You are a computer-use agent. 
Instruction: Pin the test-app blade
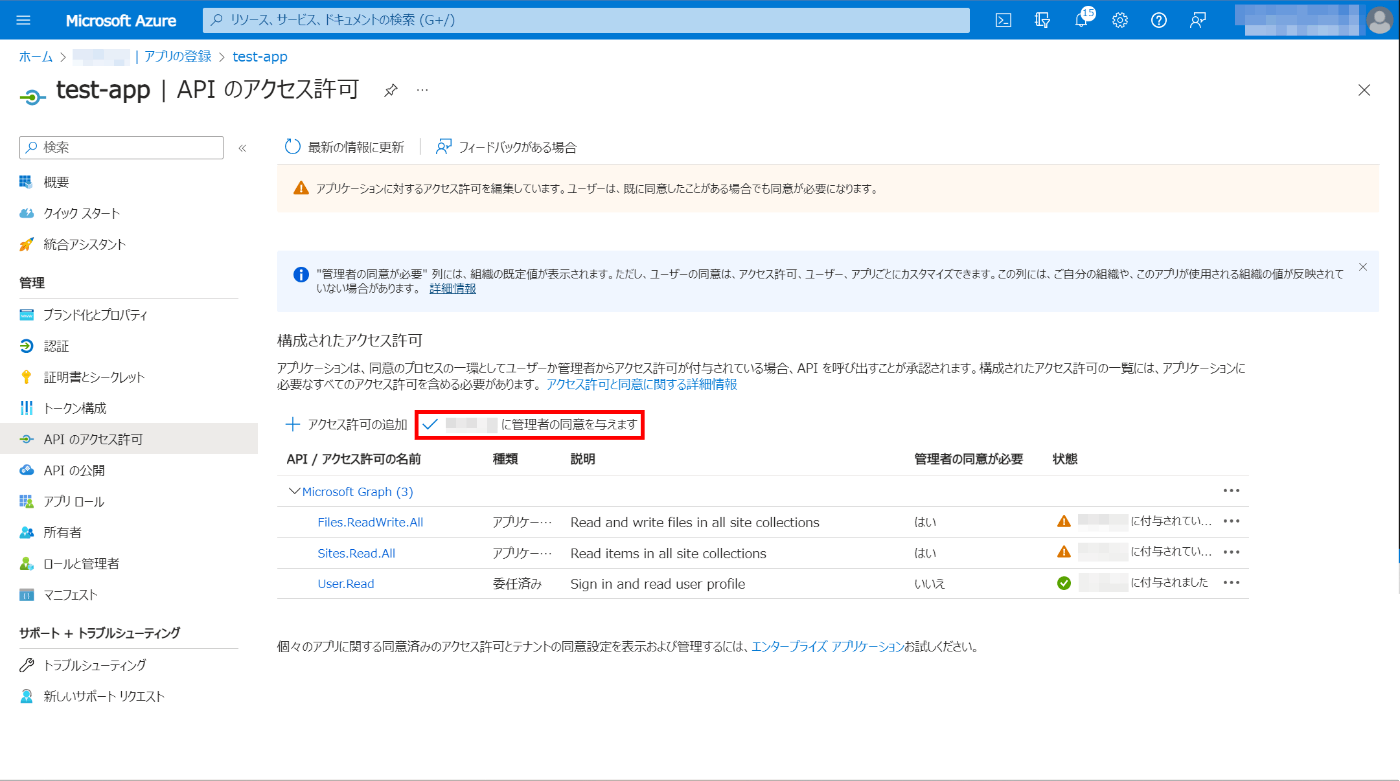click(x=391, y=90)
